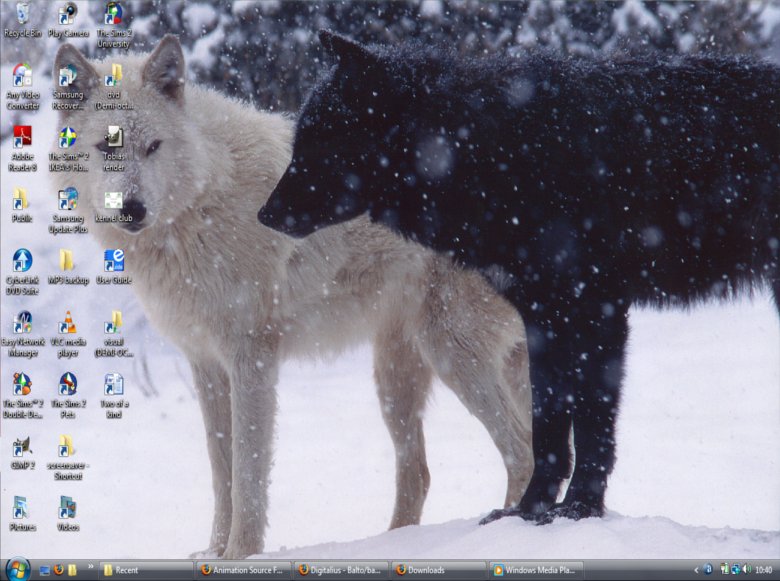This screenshot has height=581, width=780.
Task: Click the taskbar clock showing 10:40
Action: [x=764, y=570]
